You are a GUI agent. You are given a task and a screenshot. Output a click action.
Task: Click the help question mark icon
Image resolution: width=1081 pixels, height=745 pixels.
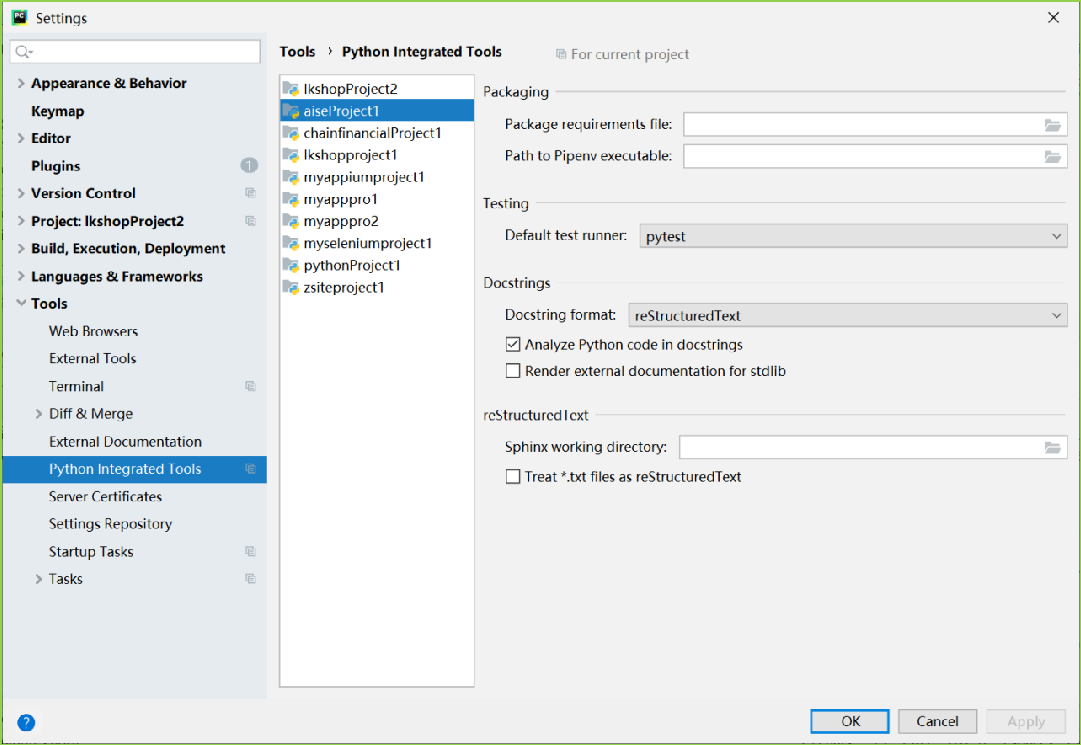pyautogui.click(x=26, y=722)
